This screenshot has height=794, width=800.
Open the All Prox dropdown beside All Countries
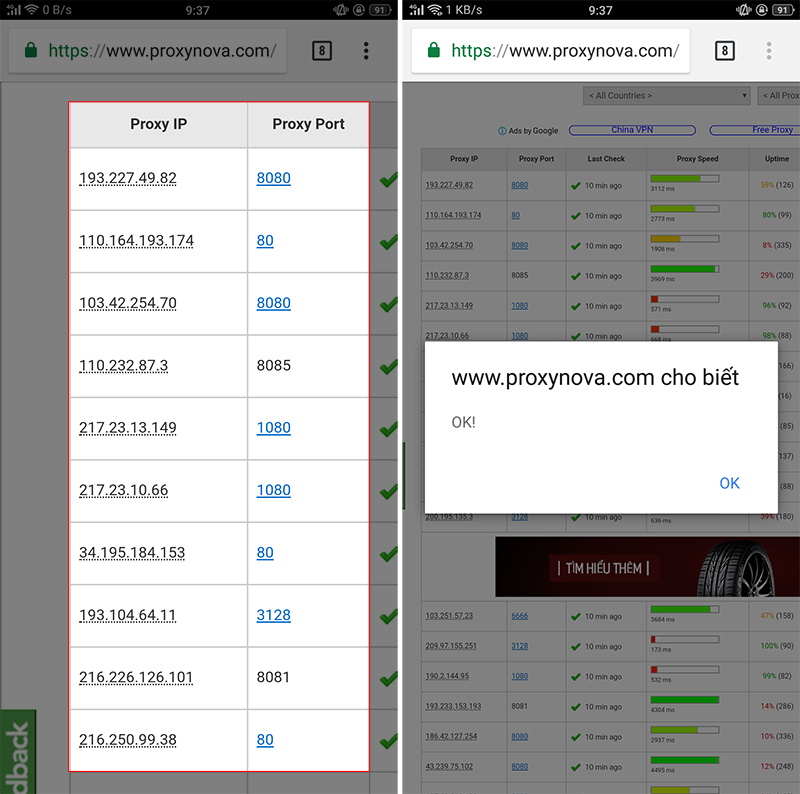pyautogui.click(x=779, y=95)
